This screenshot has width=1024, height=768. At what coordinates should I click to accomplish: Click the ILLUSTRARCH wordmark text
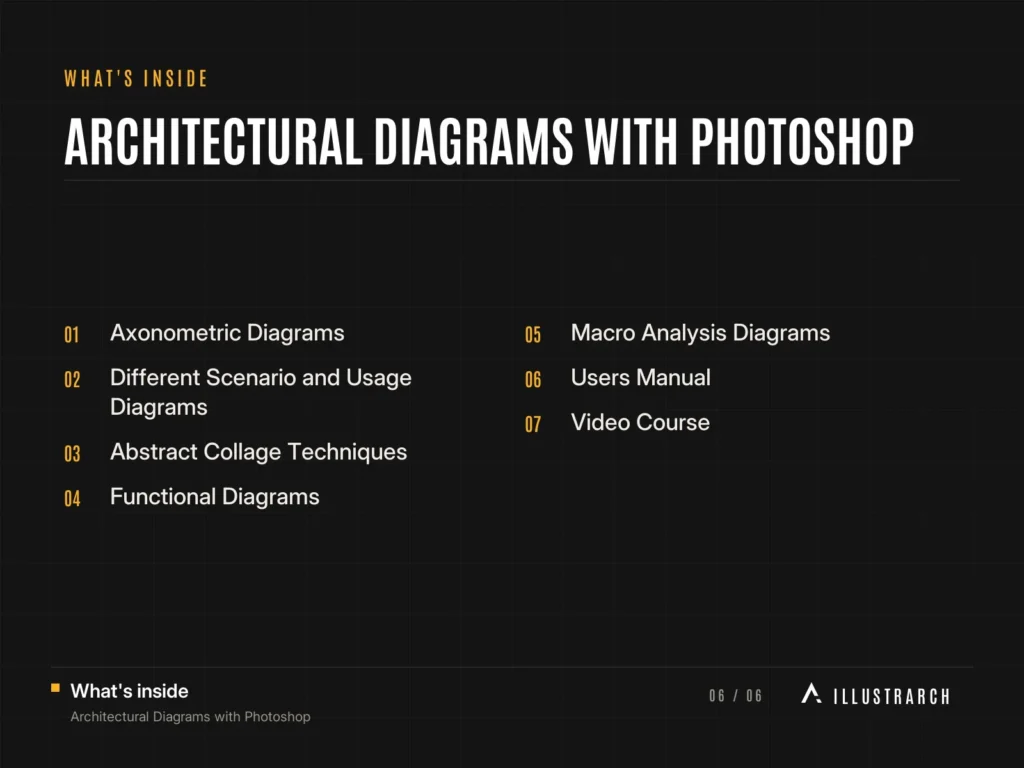tap(891, 697)
